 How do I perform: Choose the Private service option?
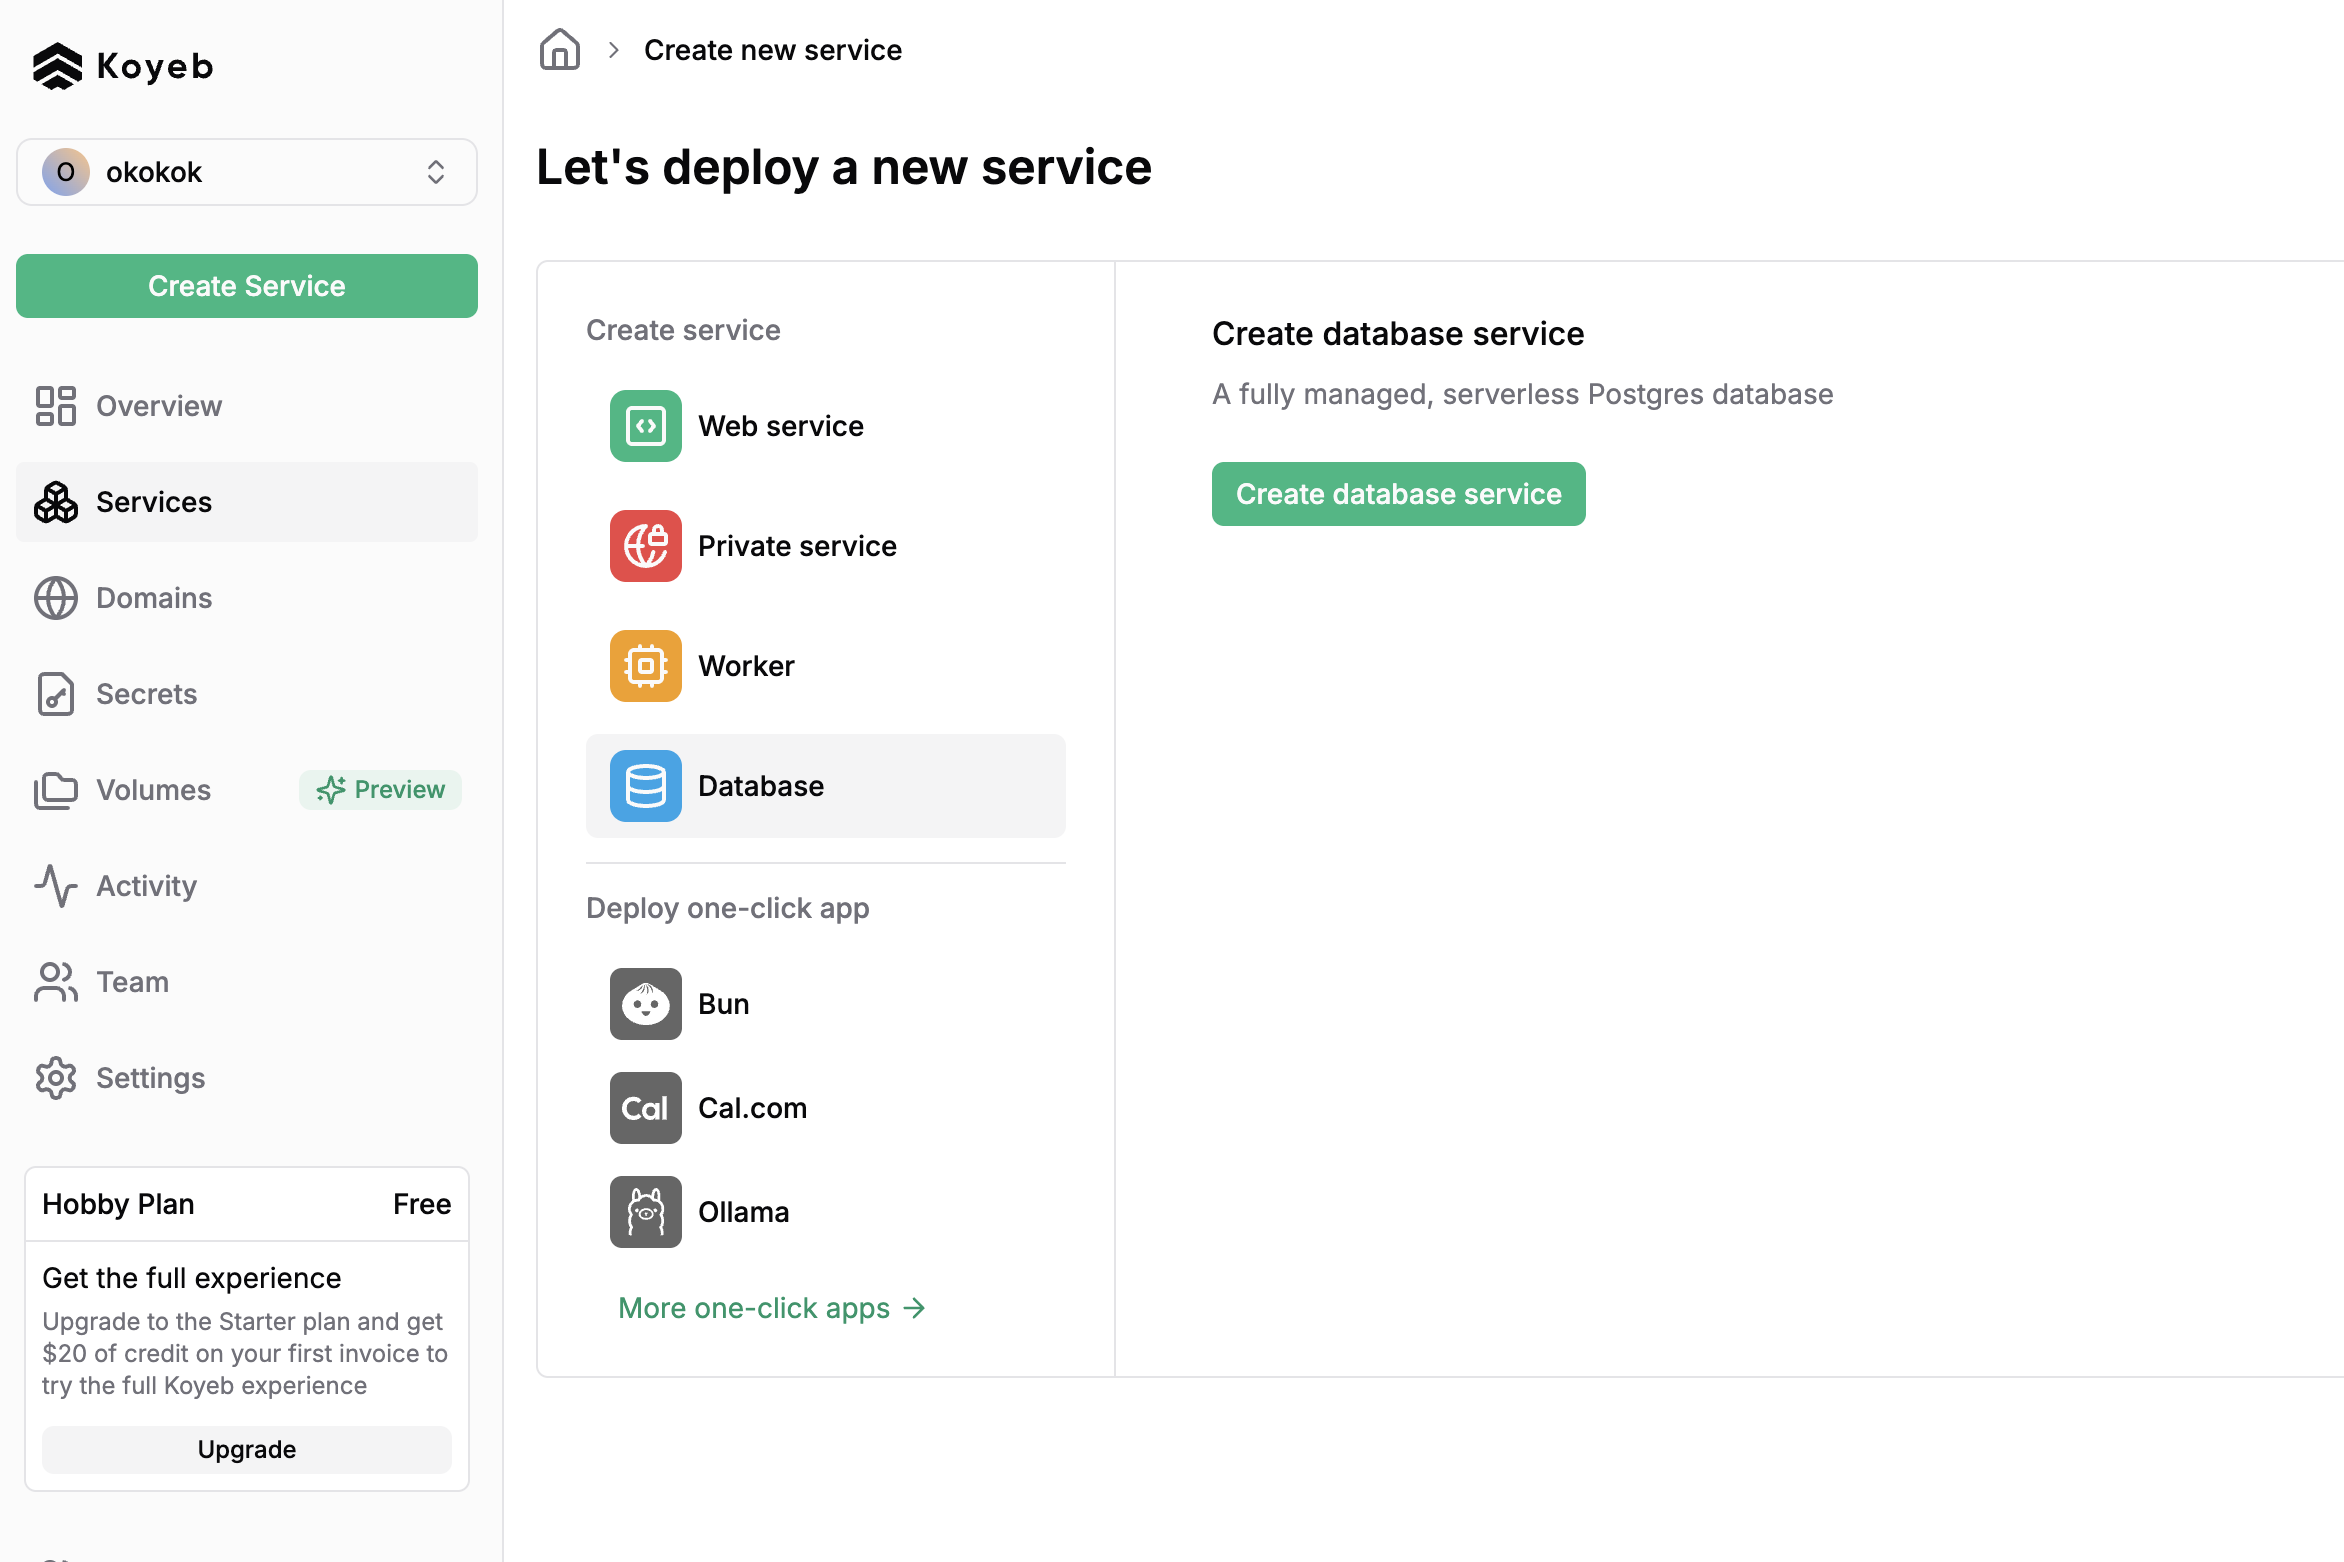796,546
